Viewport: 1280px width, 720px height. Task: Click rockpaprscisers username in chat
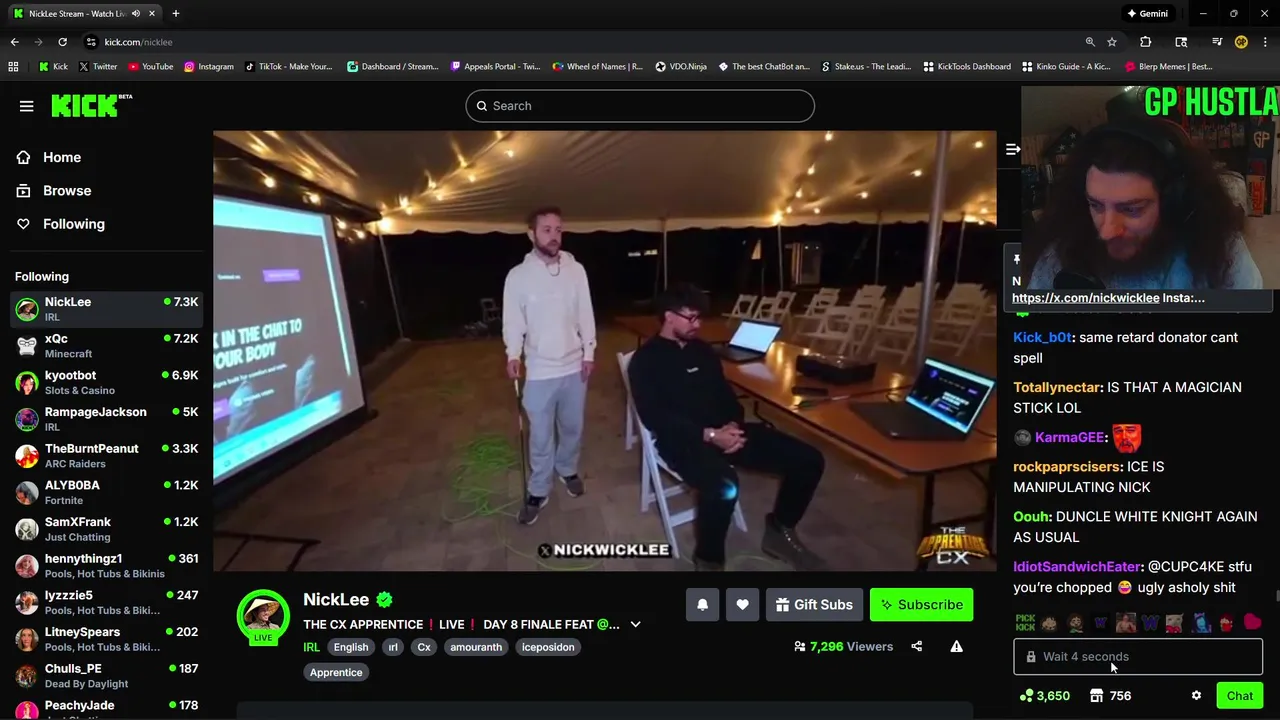[x=1067, y=467]
